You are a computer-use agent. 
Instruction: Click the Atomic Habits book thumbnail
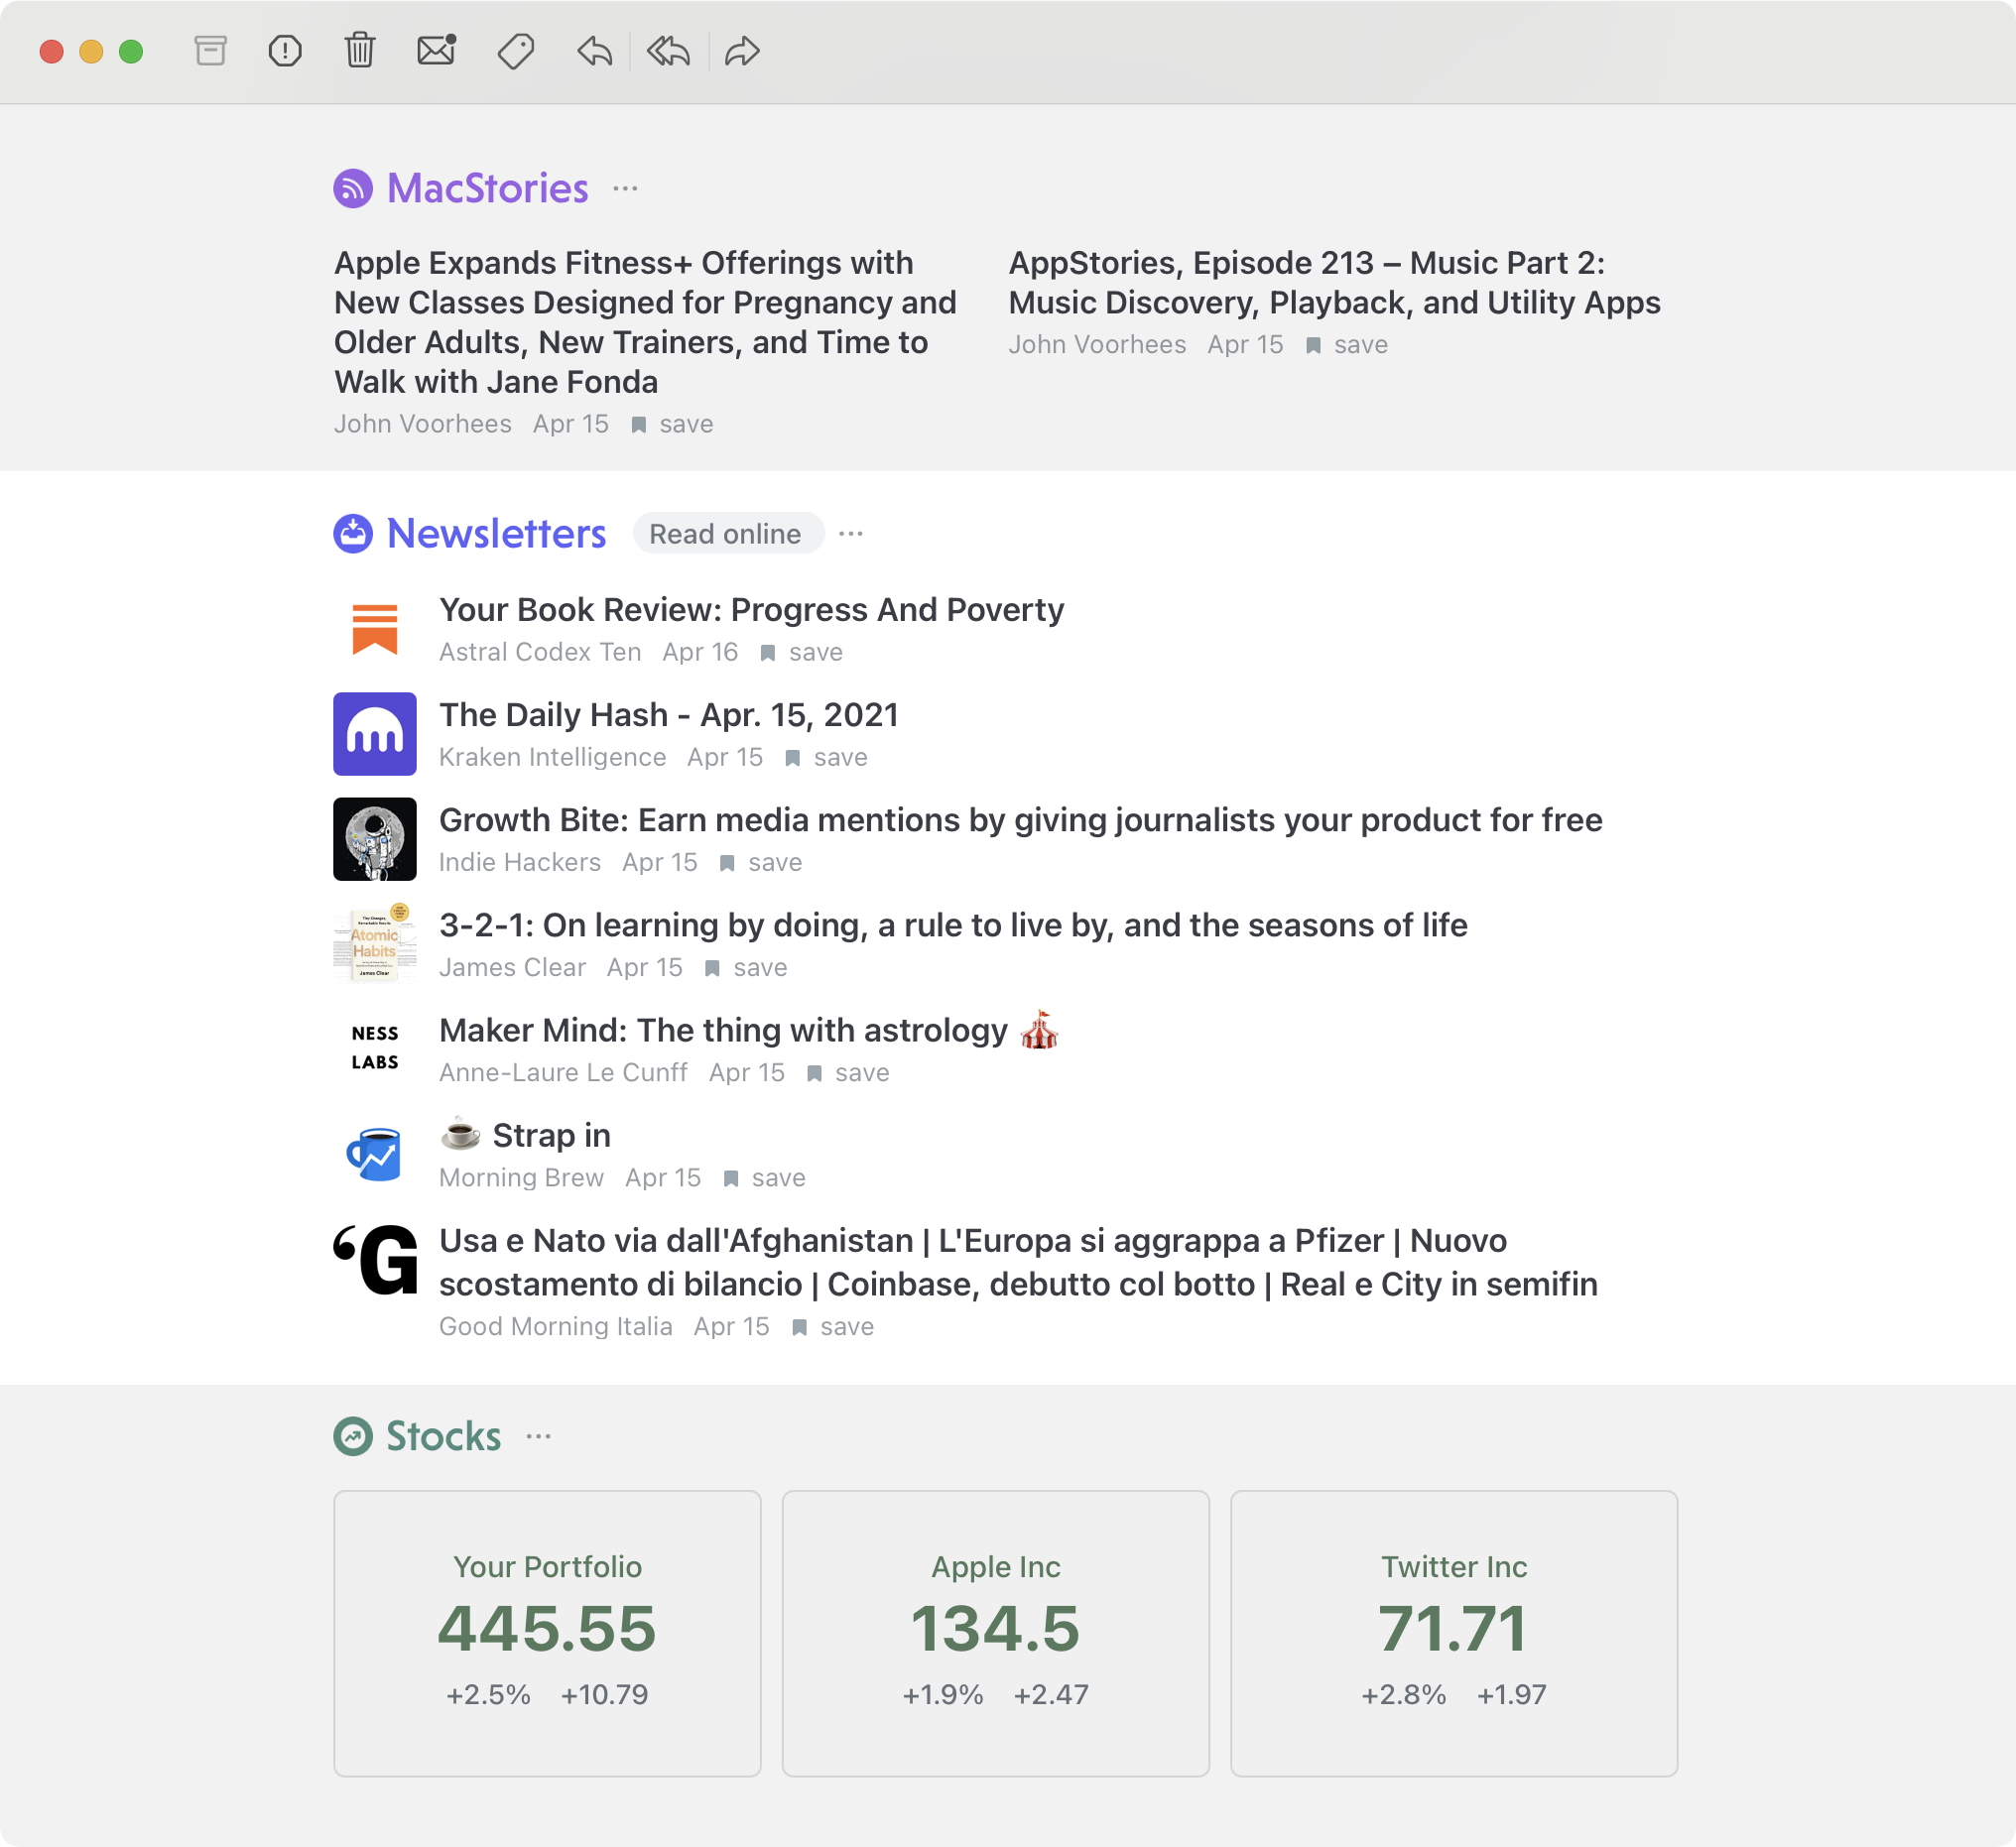375,944
